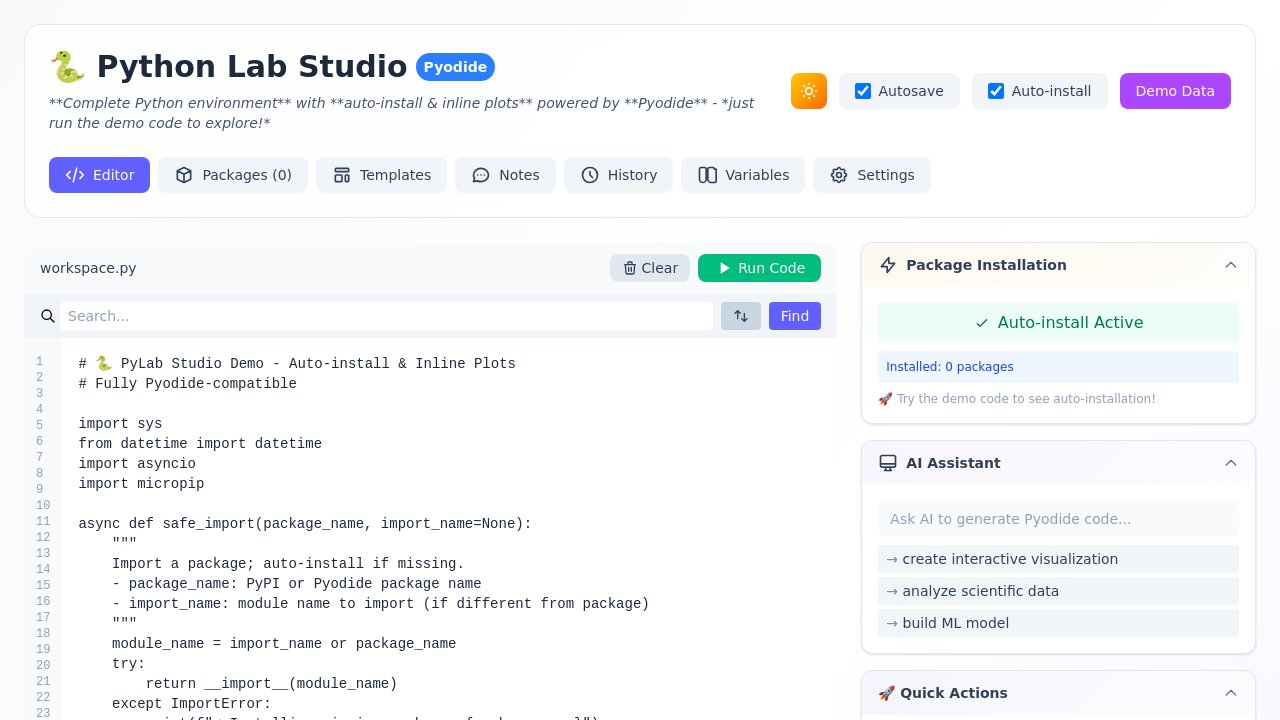Collapse the Package Installation panel
Image resolution: width=1280 pixels, height=720 pixels.
[1231, 265]
